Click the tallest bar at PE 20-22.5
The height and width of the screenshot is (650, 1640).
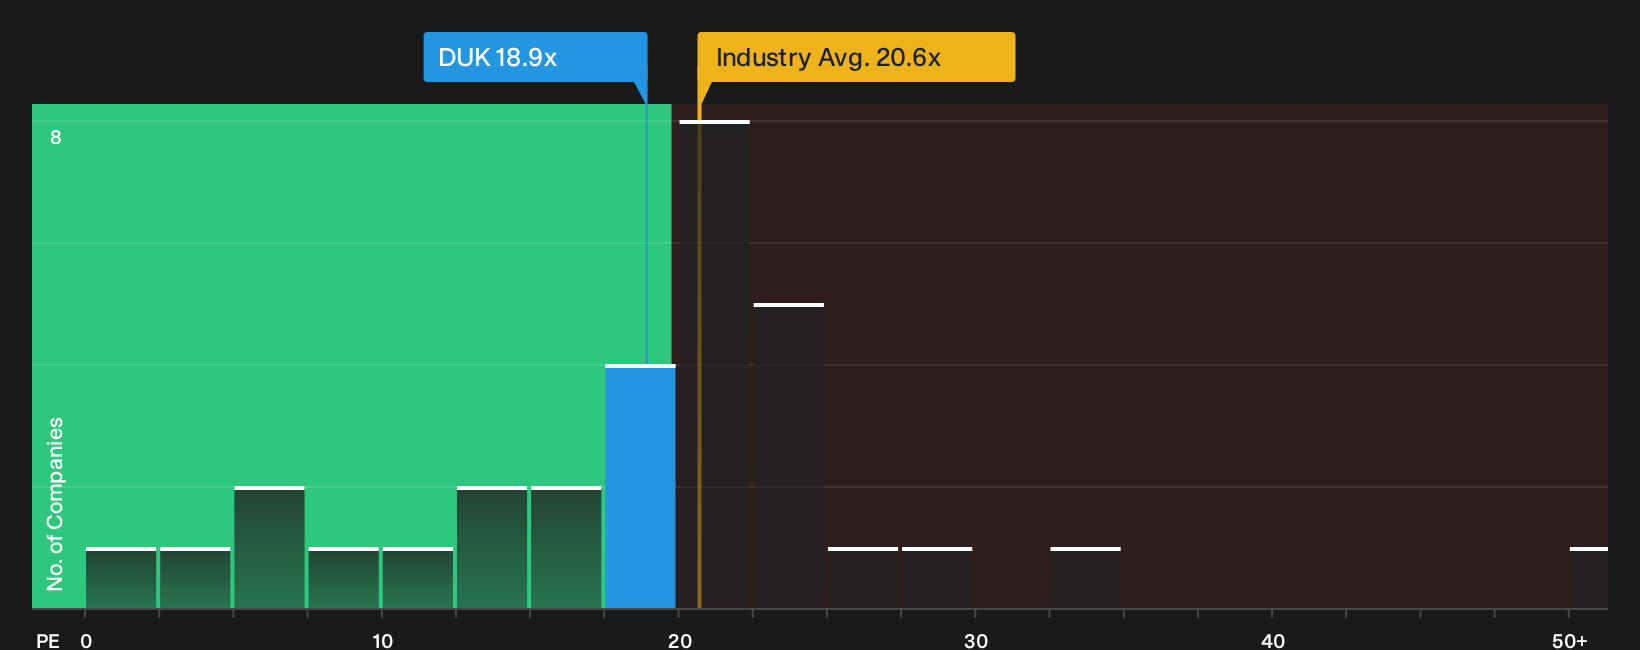pyautogui.click(x=714, y=364)
